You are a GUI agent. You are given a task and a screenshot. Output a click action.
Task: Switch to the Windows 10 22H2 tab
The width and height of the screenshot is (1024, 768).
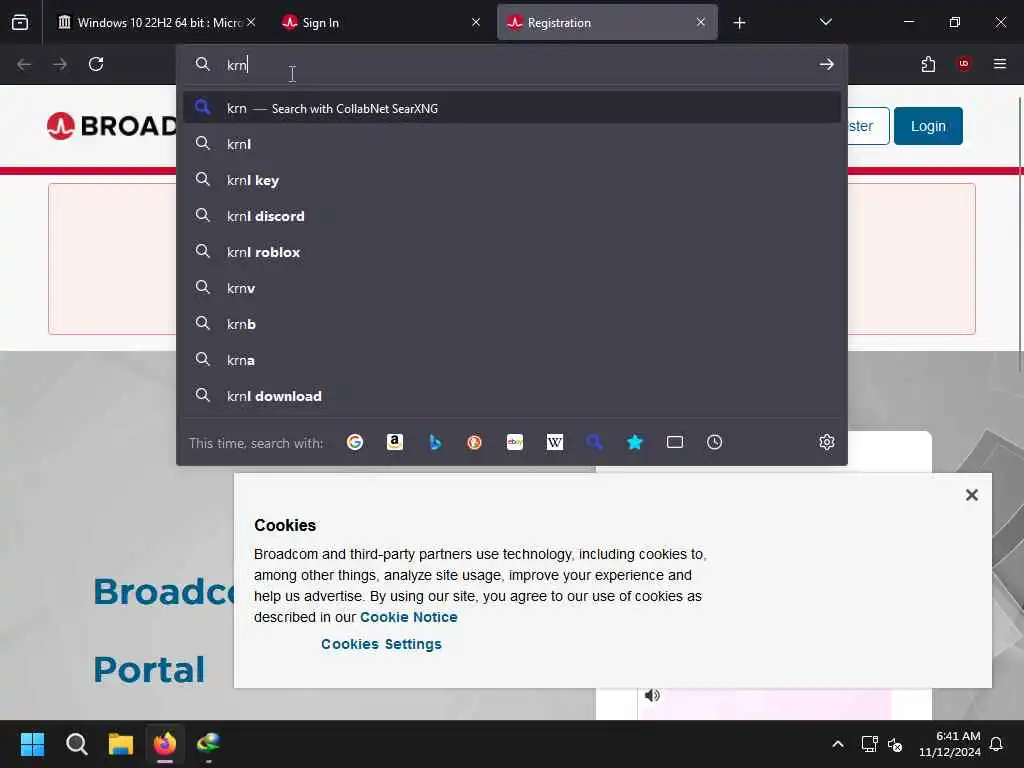point(151,23)
